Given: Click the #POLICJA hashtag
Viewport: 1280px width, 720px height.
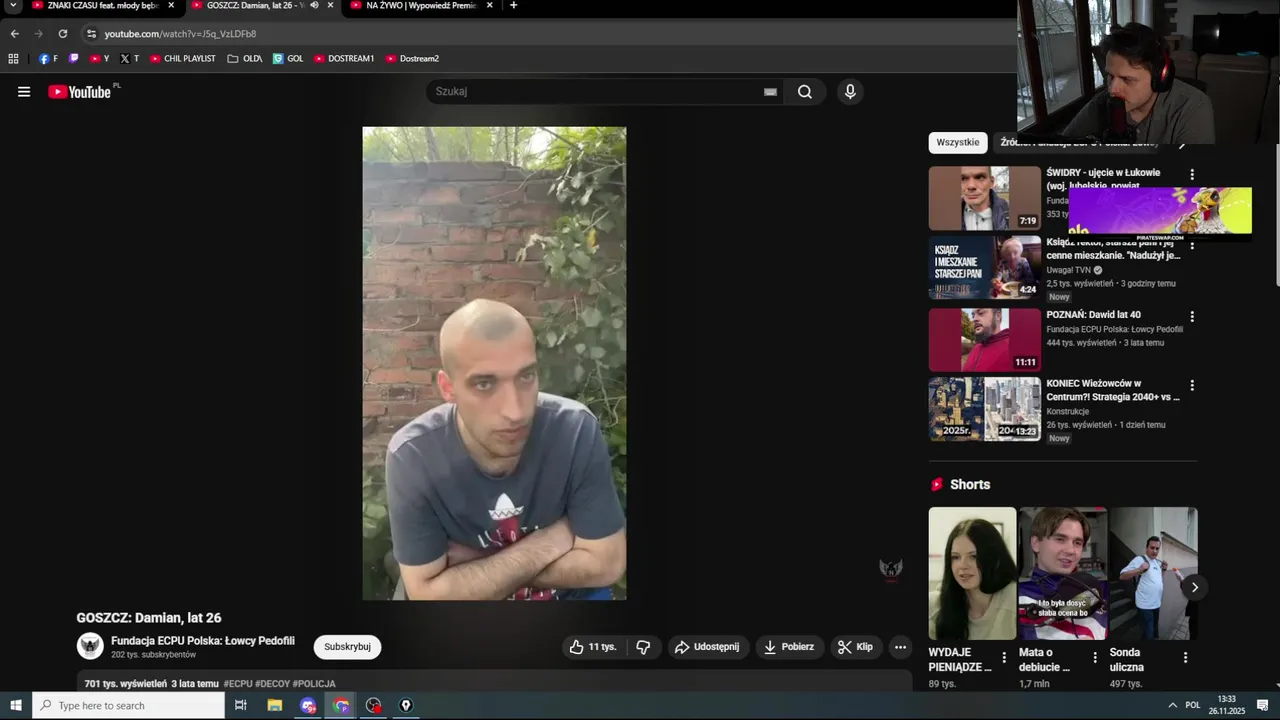Looking at the screenshot, I should [314, 684].
